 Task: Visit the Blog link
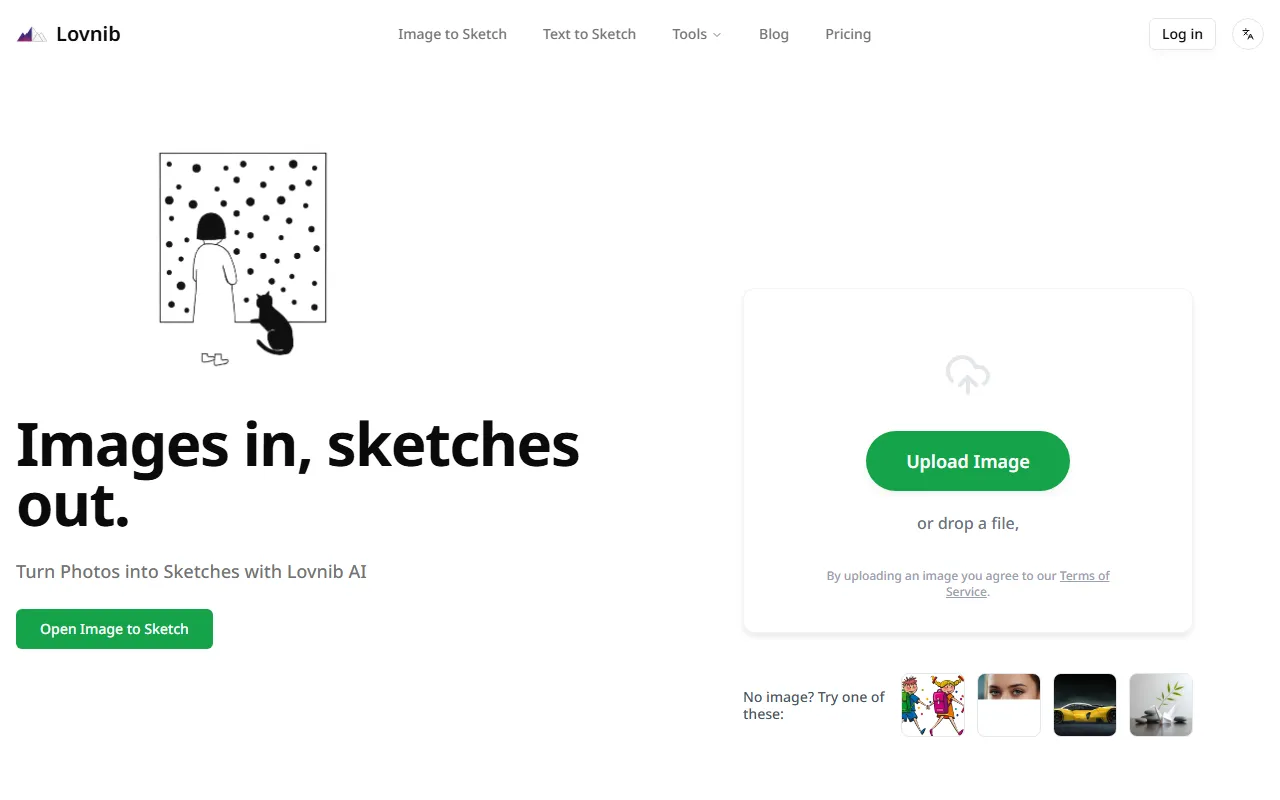[774, 34]
